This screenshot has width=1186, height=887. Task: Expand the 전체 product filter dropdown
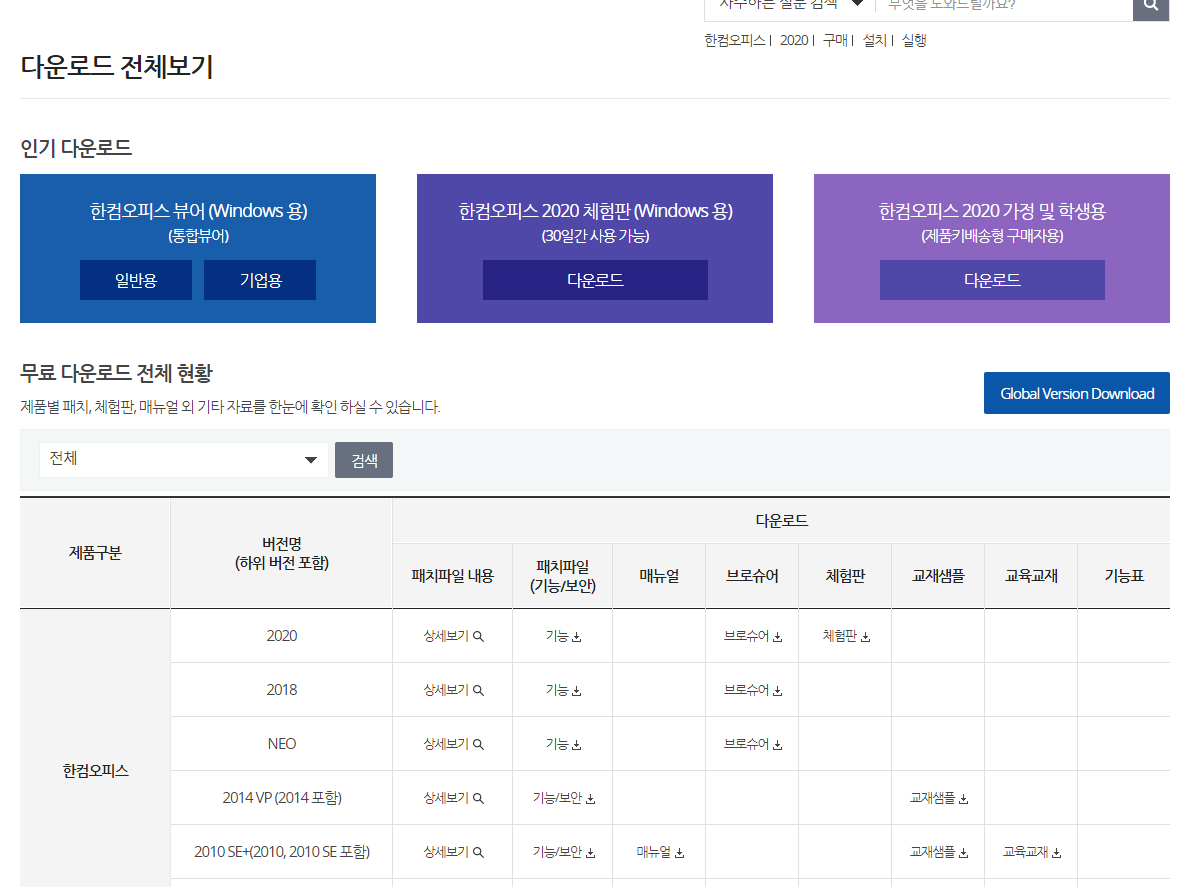tap(184, 460)
